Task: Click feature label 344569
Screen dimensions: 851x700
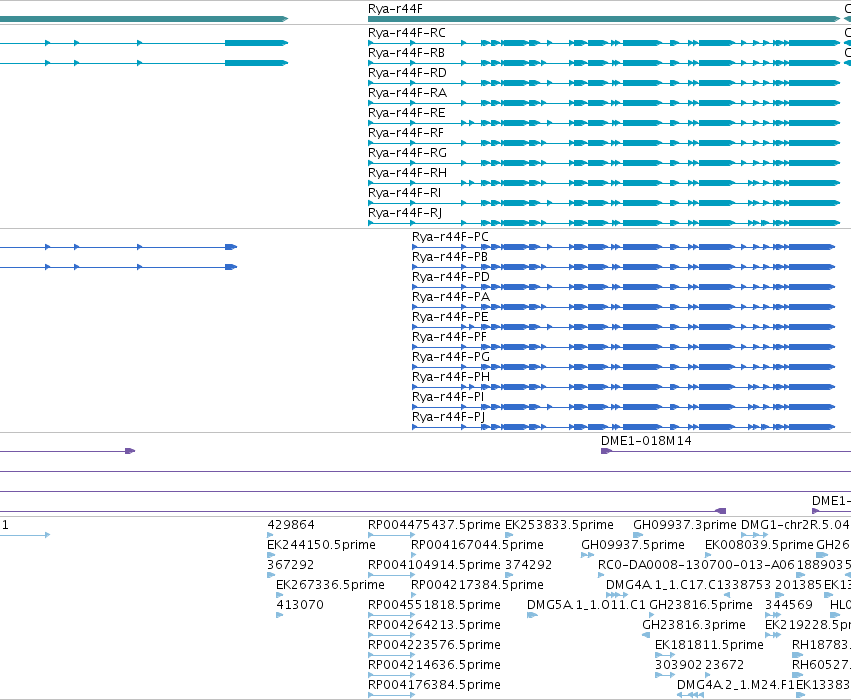Action: pos(789,606)
